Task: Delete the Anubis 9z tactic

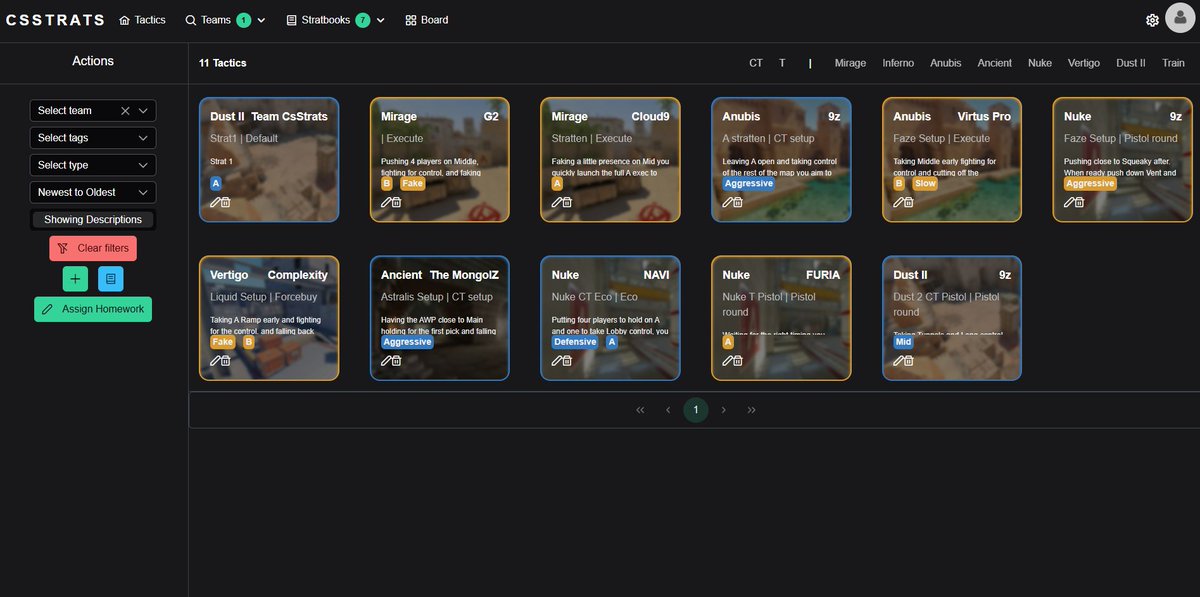Action: point(739,202)
